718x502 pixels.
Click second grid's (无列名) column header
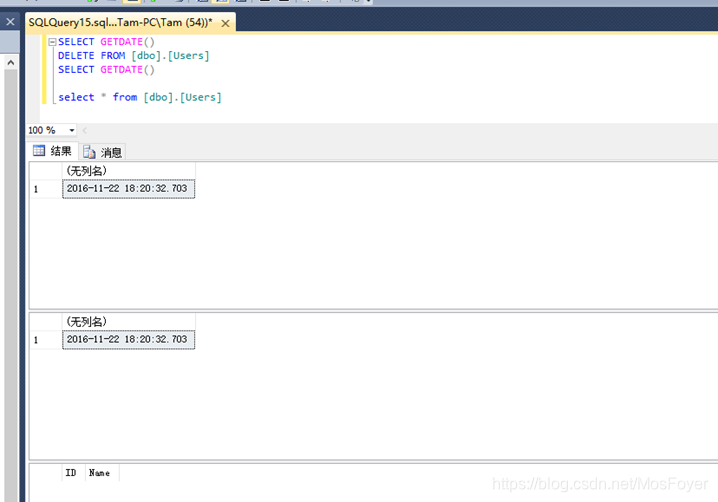[129, 322]
